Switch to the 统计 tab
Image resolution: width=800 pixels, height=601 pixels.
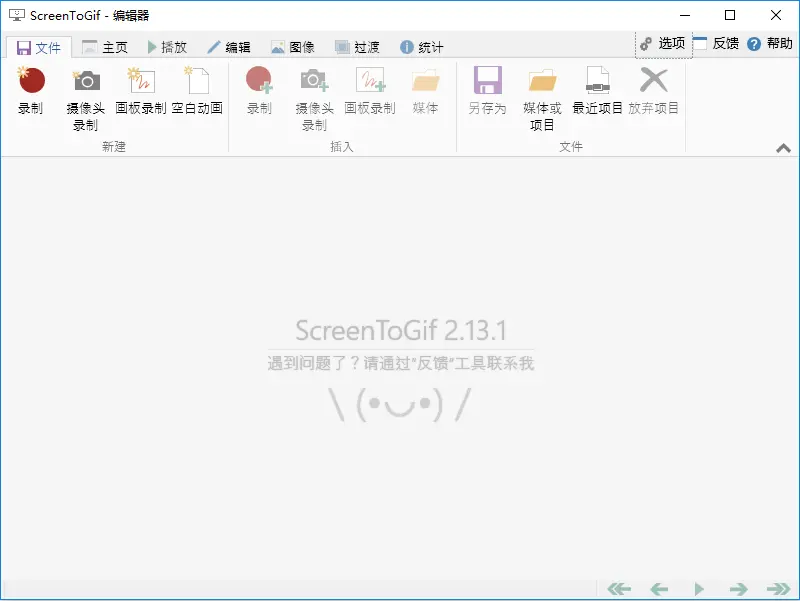coord(421,47)
